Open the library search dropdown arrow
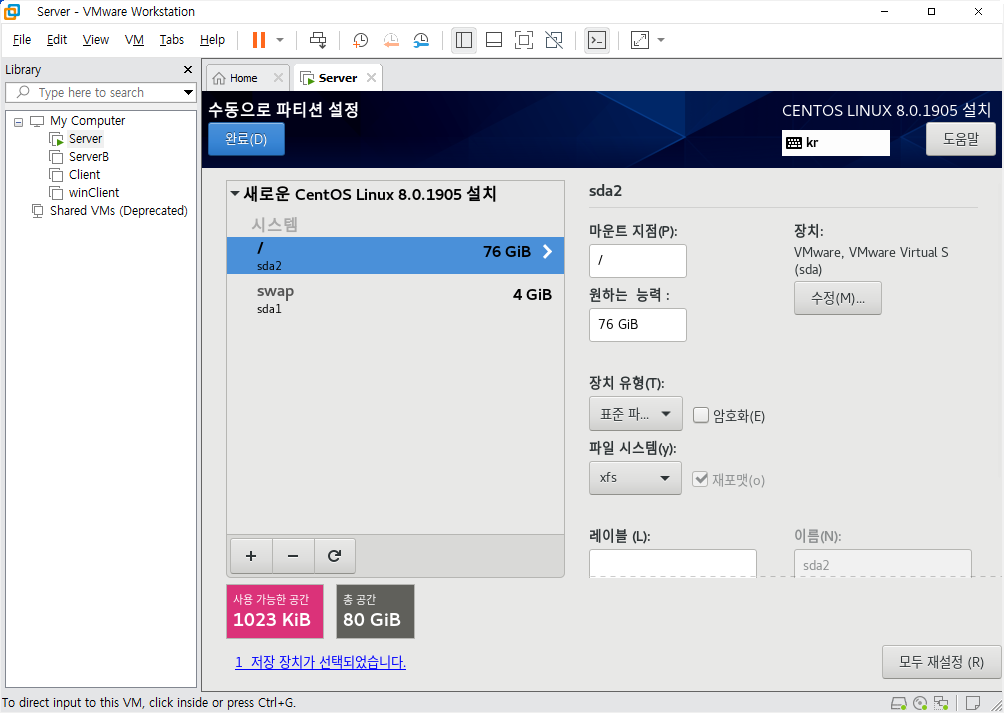The width and height of the screenshot is (1004, 713). click(188, 92)
